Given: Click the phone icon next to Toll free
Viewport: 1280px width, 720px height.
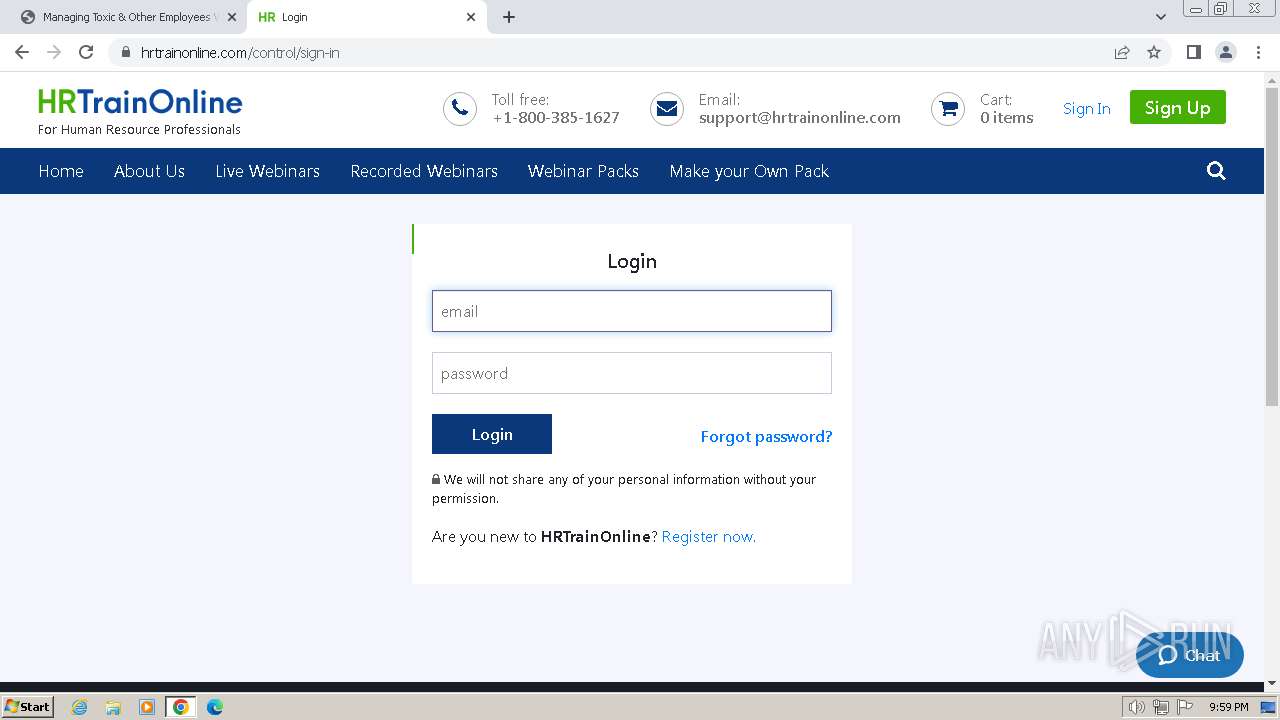Looking at the screenshot, I should click(x=460, y=109).
